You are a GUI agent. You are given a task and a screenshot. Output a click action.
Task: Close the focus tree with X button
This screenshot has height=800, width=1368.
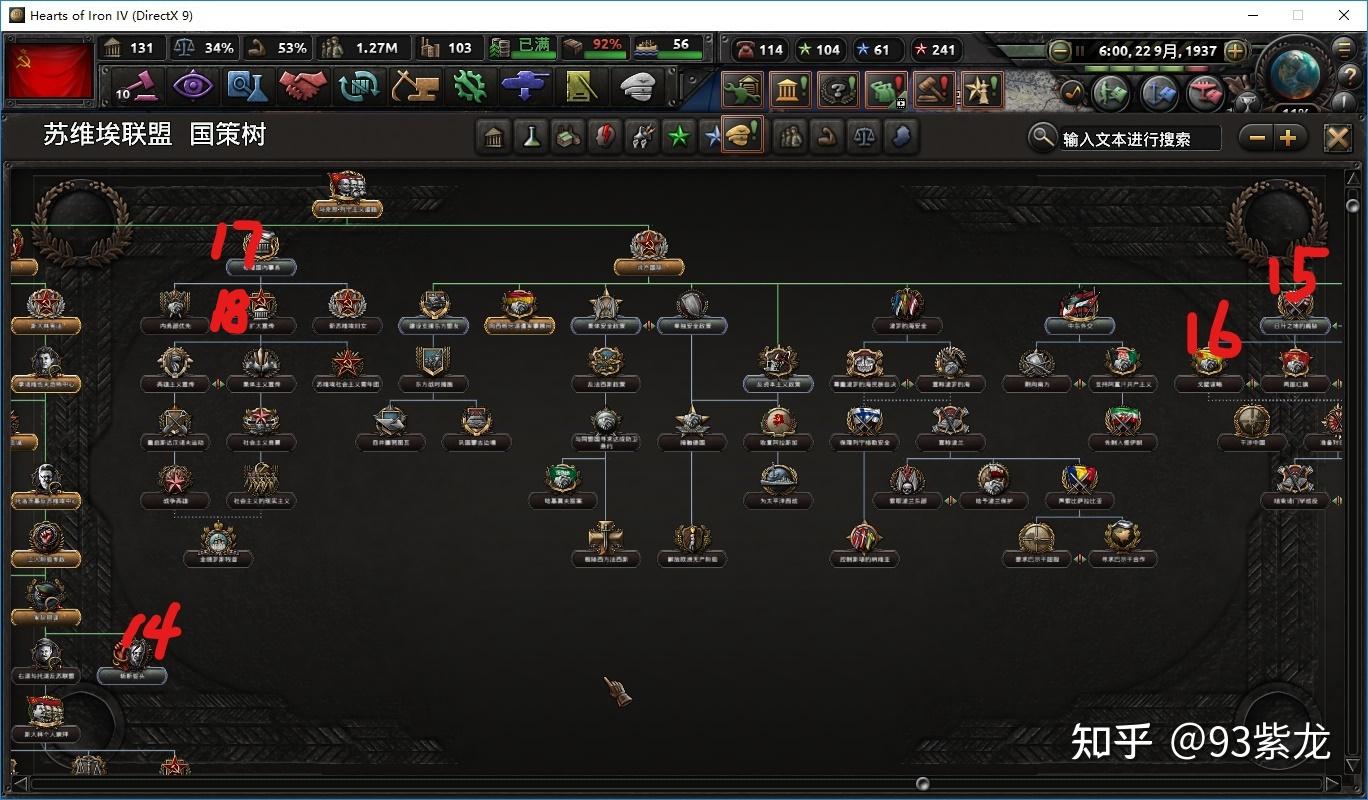(1337, 138)
